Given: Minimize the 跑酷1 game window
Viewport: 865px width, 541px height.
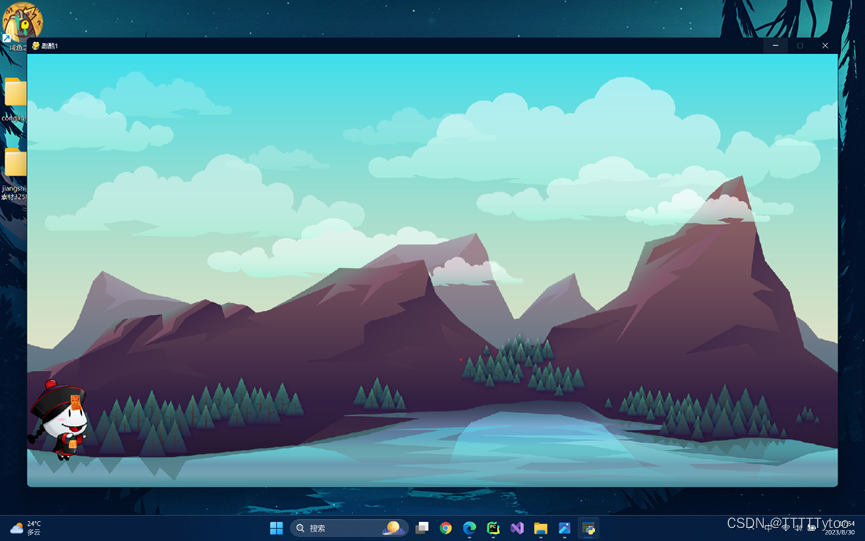Looking at the screenshot, I should pos(776,46).
